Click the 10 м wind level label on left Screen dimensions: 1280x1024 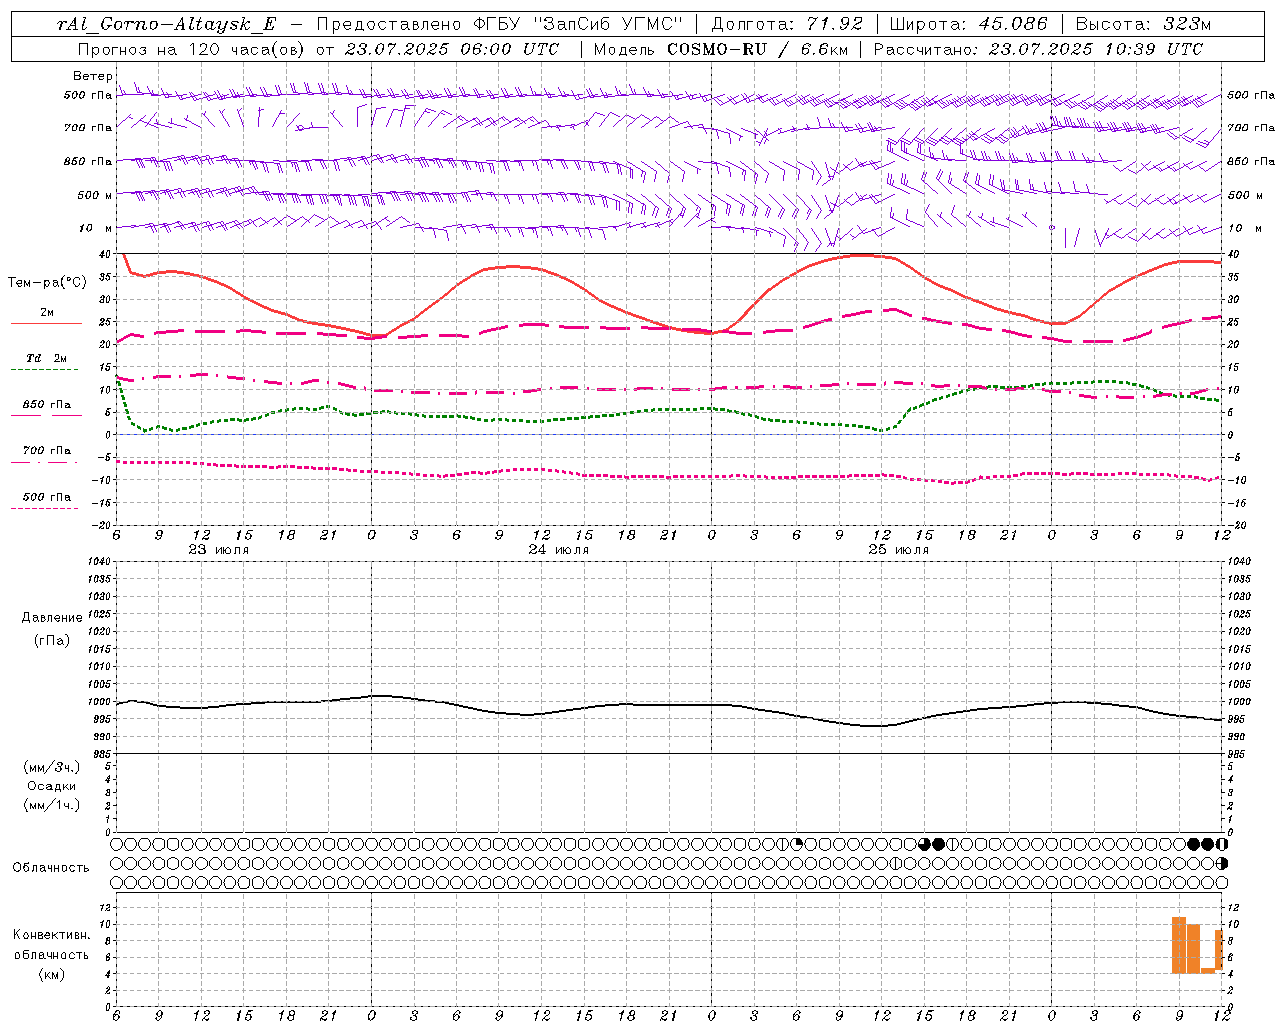pyautogui.click(x=95, y=228)
